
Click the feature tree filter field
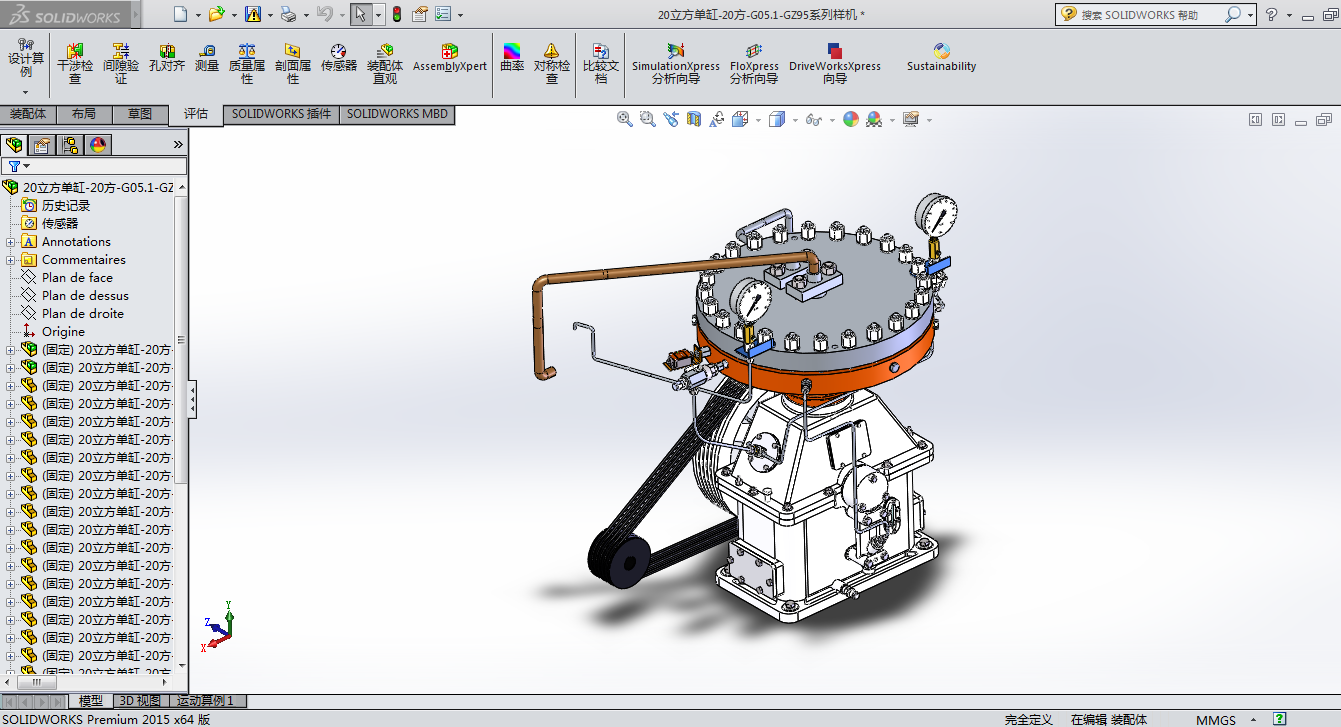pos(94,166)
